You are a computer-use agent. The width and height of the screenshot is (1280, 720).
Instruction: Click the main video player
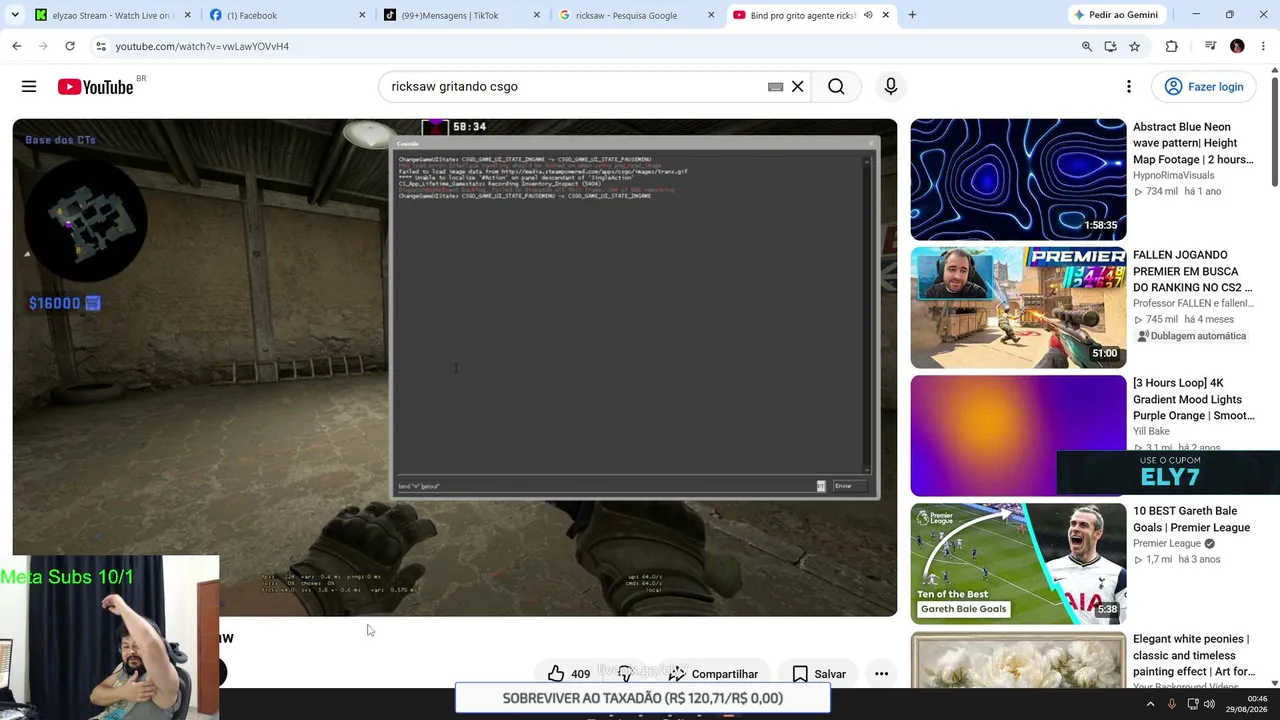(x=455, y=367)
